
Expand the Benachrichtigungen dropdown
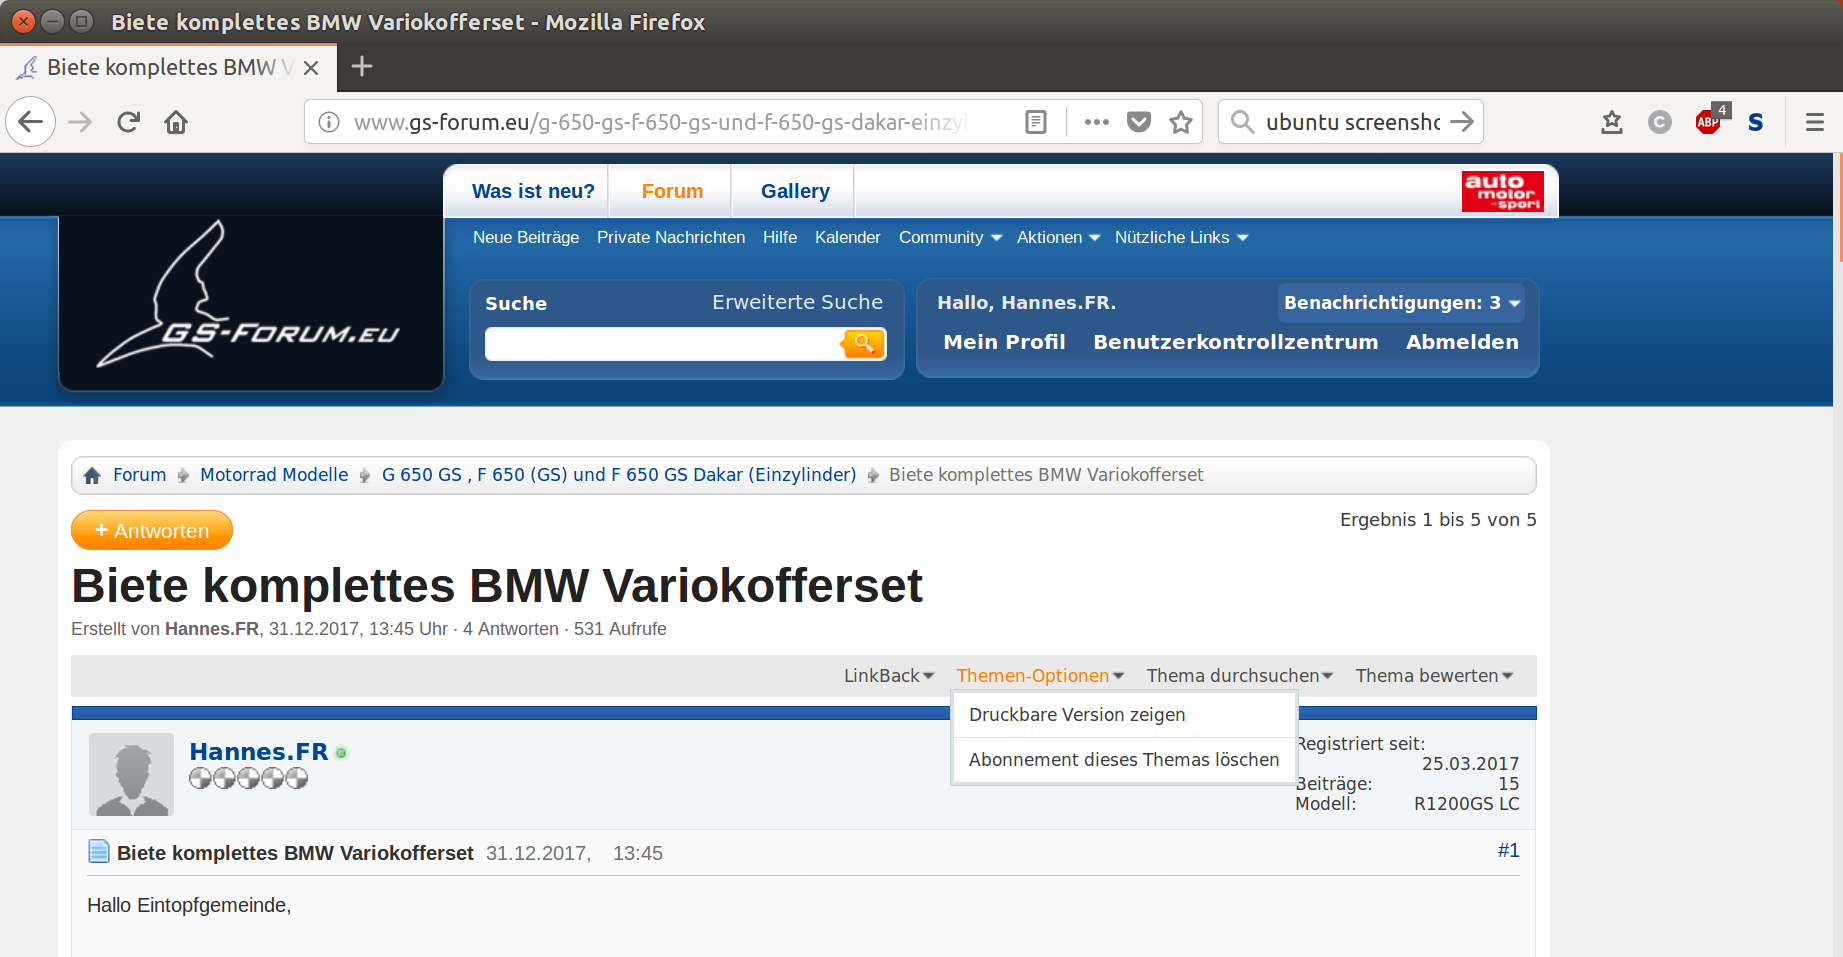point(1401,303)
